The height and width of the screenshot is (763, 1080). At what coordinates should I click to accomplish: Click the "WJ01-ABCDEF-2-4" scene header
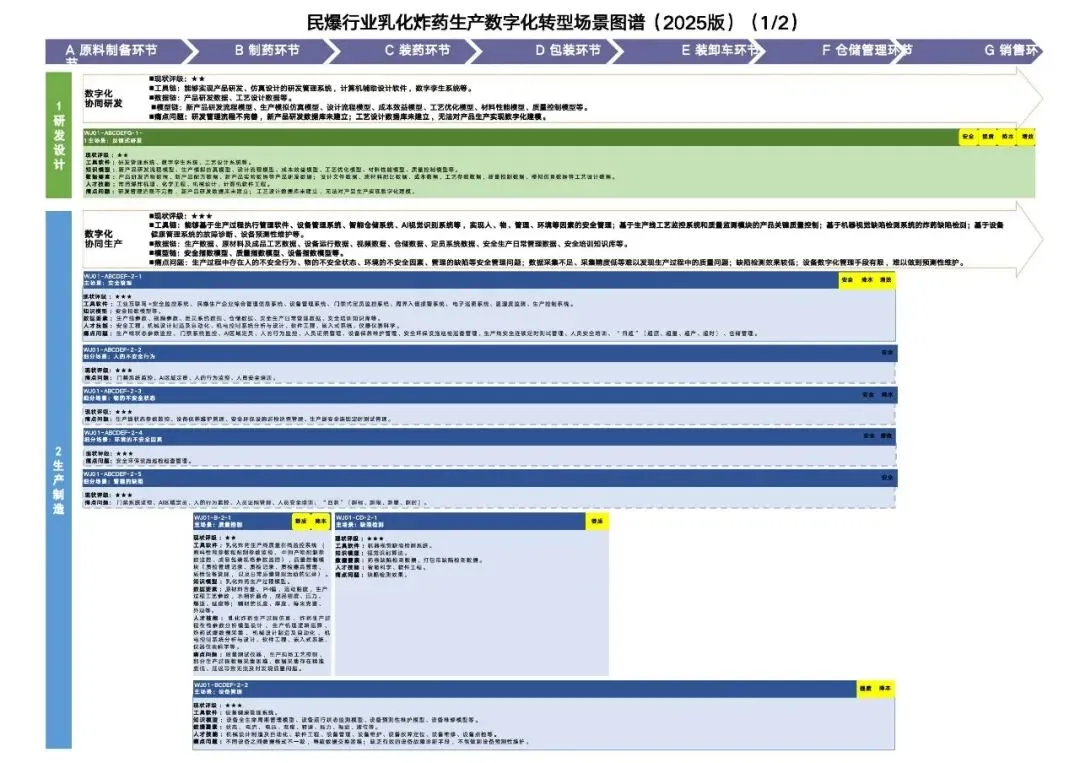(490, 436)
